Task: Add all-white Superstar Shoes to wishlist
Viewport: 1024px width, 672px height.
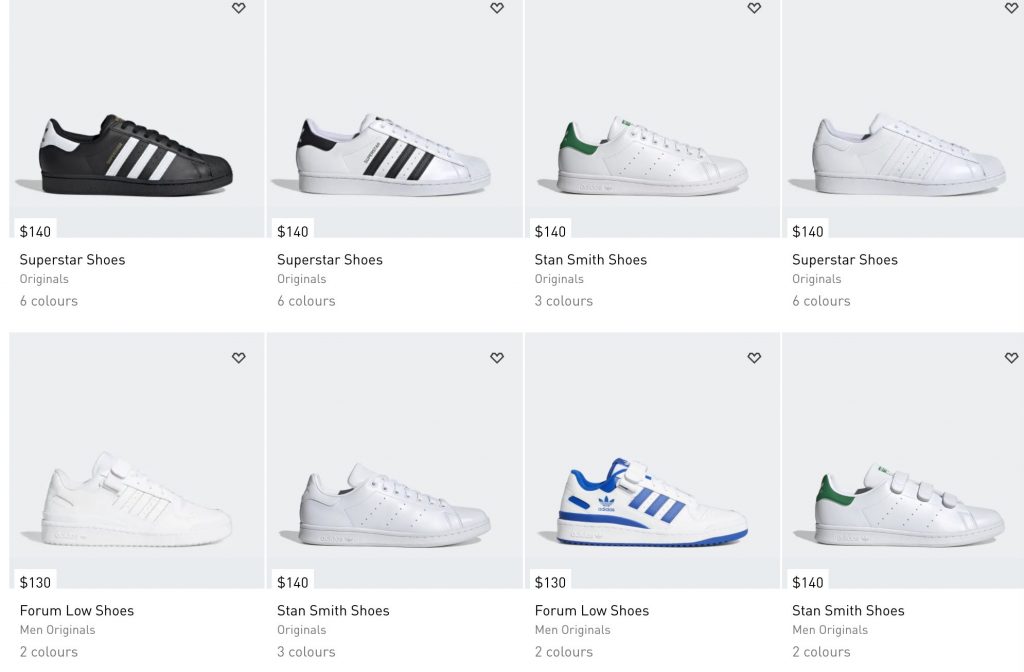Action: 1011,8
